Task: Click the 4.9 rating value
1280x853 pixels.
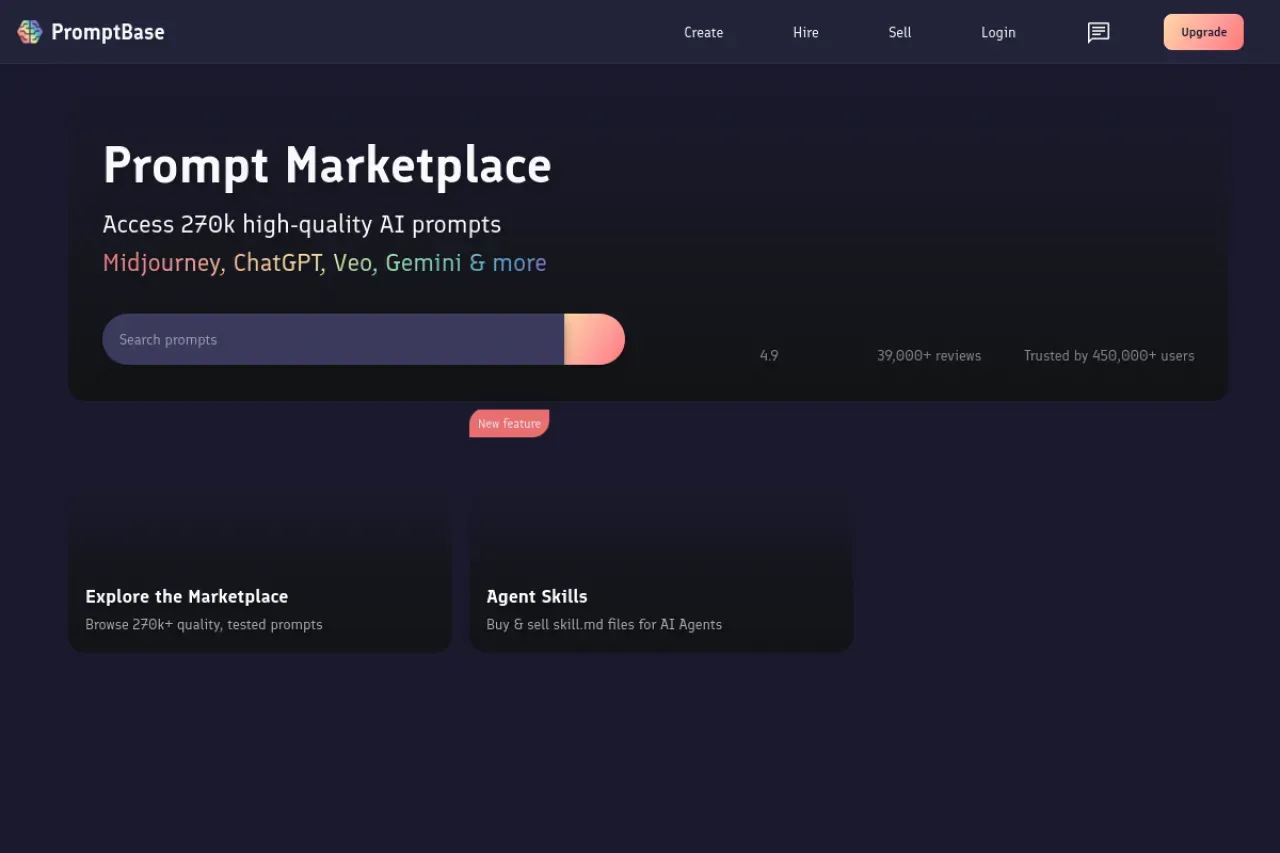Action: [x=769, y=356]
